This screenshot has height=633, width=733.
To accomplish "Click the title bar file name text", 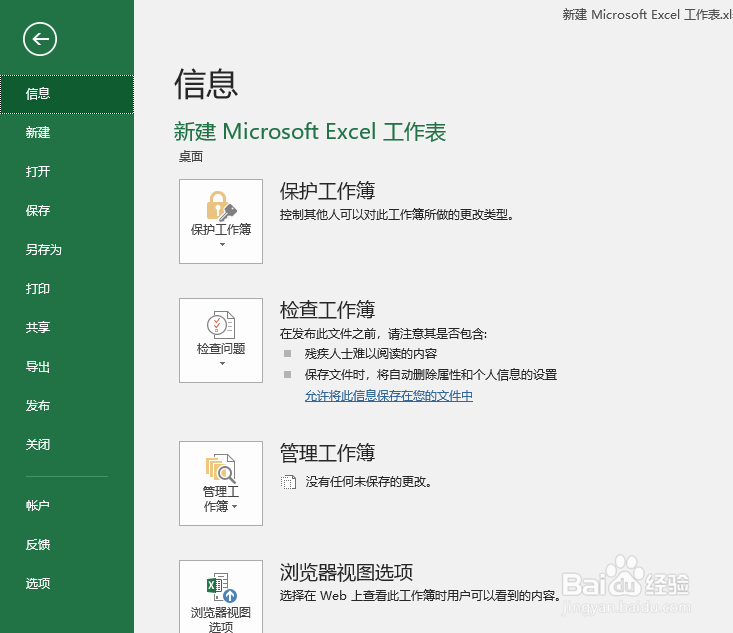I will tap(647, 14).
